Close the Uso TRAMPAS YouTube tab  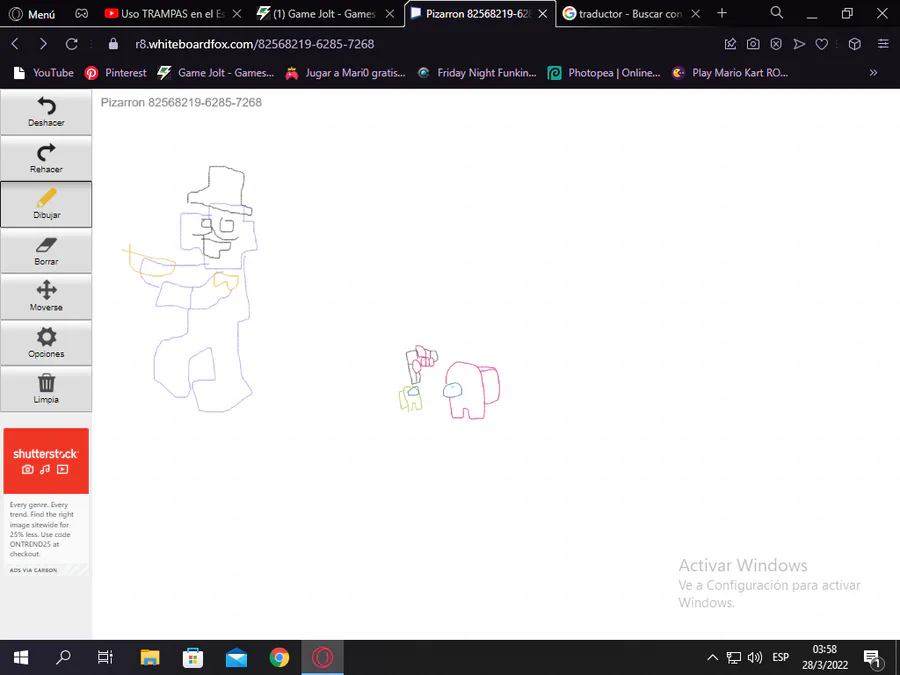point(236,14)
